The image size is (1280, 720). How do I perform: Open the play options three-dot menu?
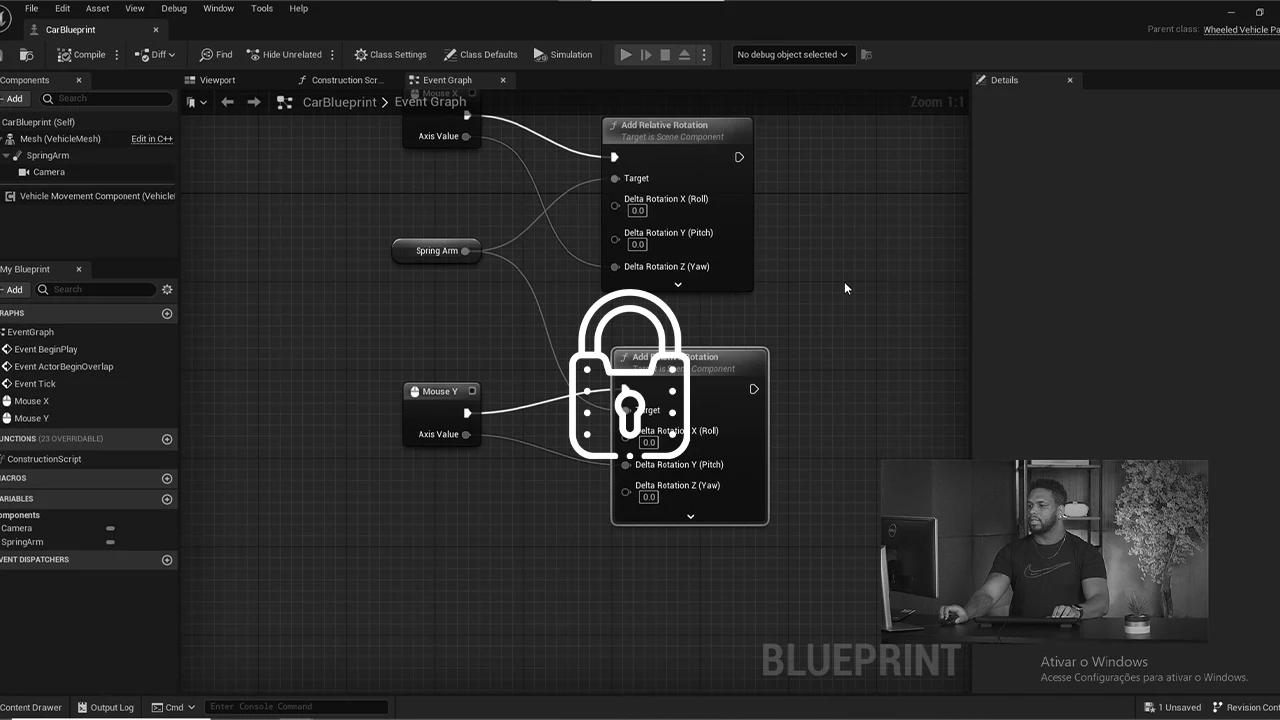pos(703,55)
